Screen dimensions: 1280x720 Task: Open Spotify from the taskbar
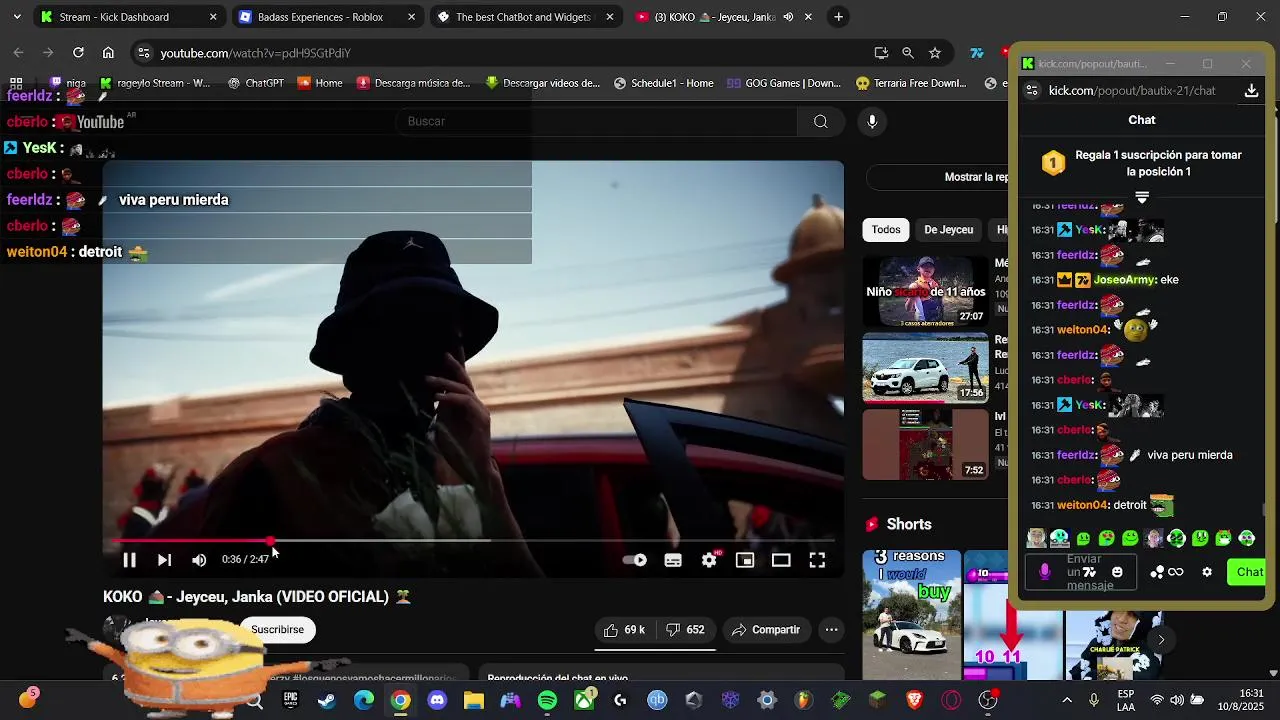pos(547,701)
